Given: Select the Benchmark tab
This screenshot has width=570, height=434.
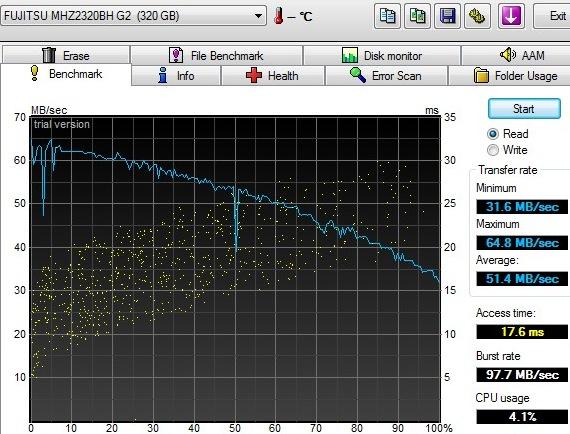Looking at the screenshot, I should click(x=66, y=74).
